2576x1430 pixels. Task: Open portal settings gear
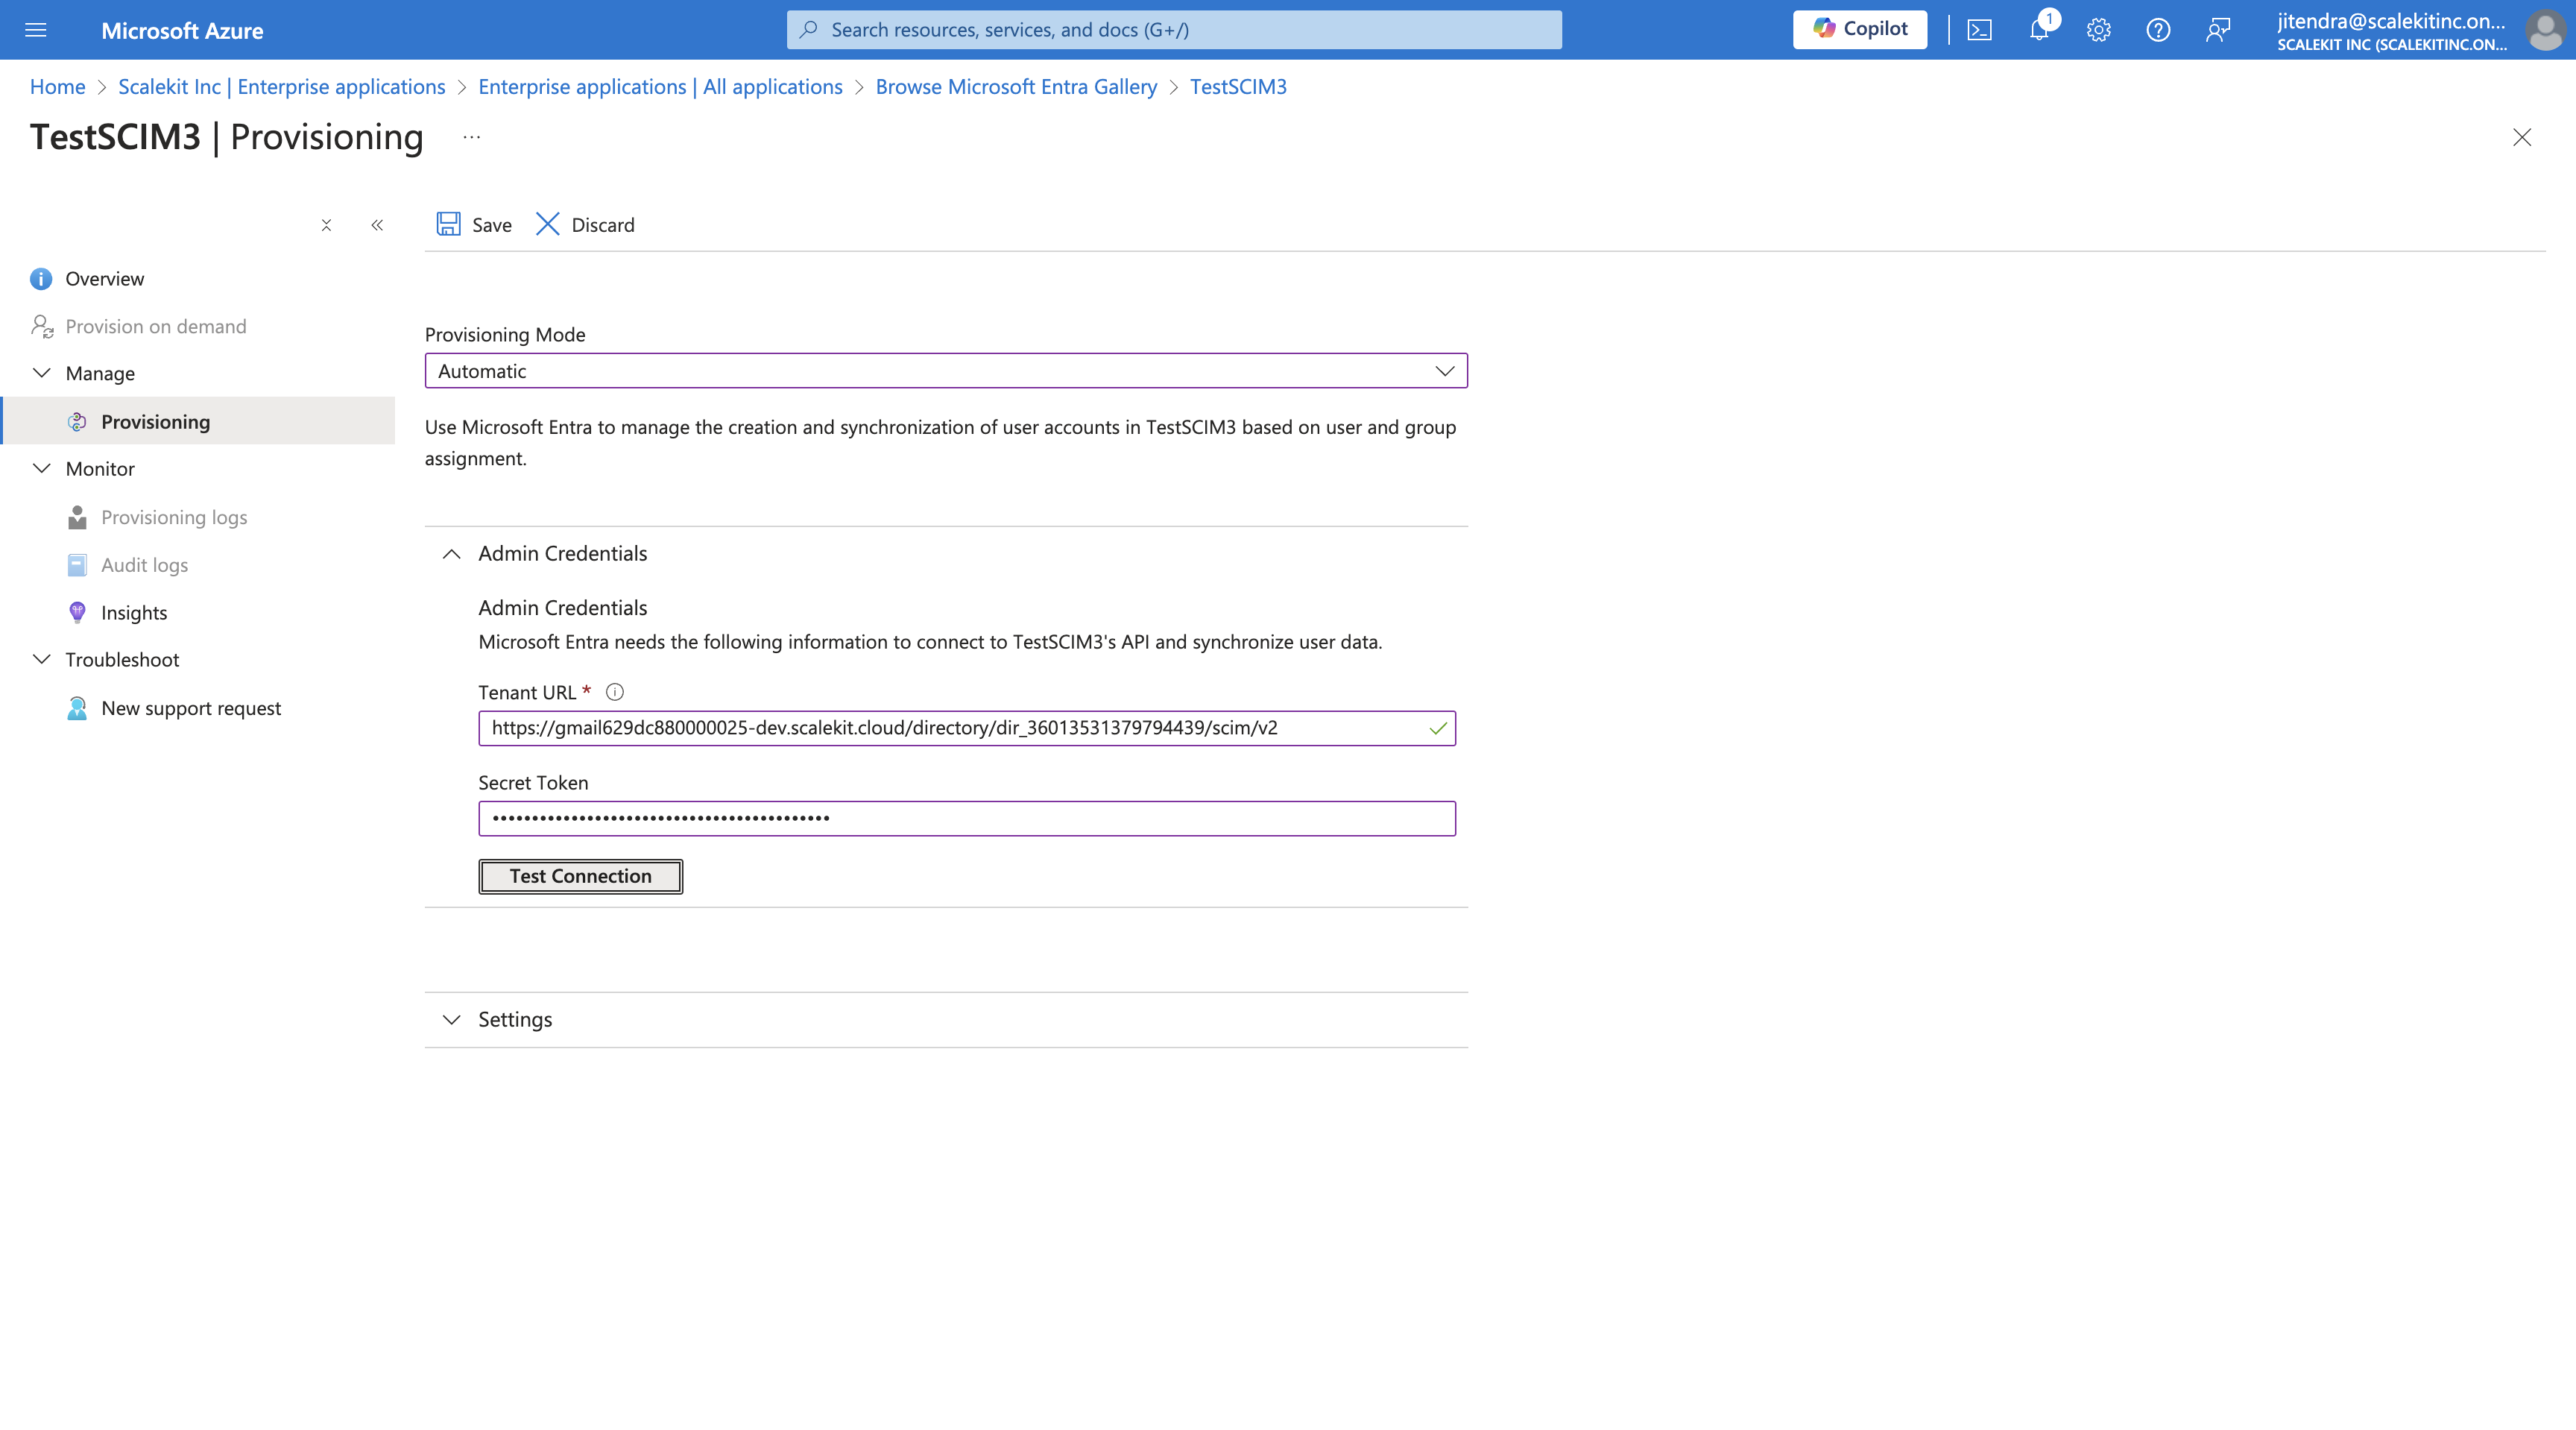pos(2099,30)
